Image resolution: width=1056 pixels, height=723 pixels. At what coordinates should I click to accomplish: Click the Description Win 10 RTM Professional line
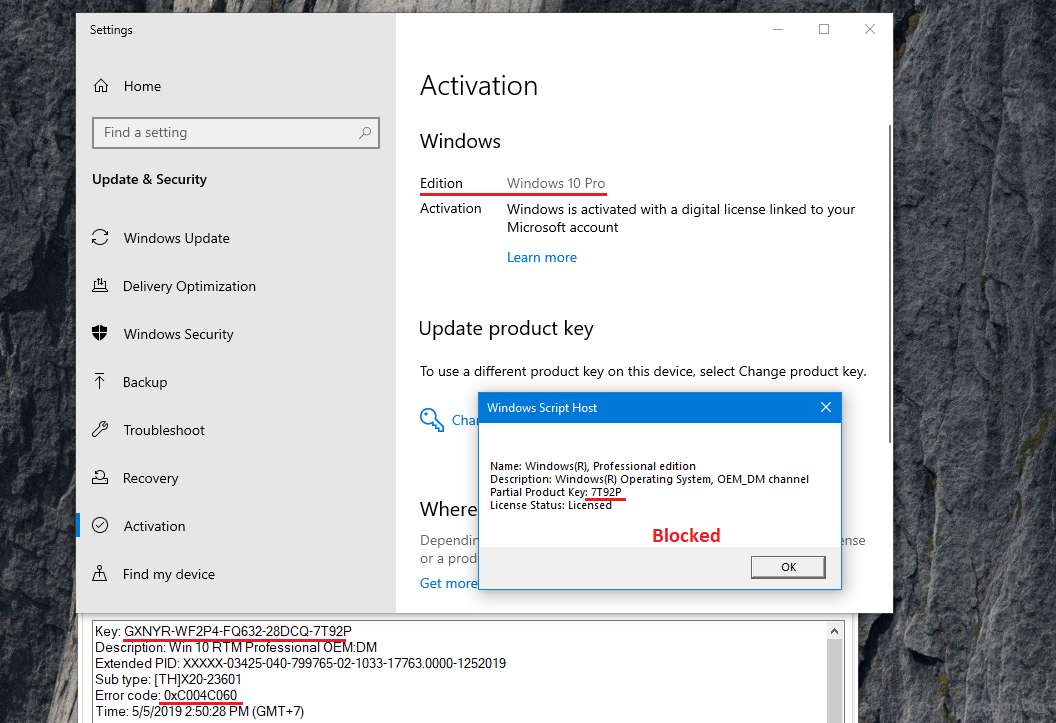coord(236,647)
